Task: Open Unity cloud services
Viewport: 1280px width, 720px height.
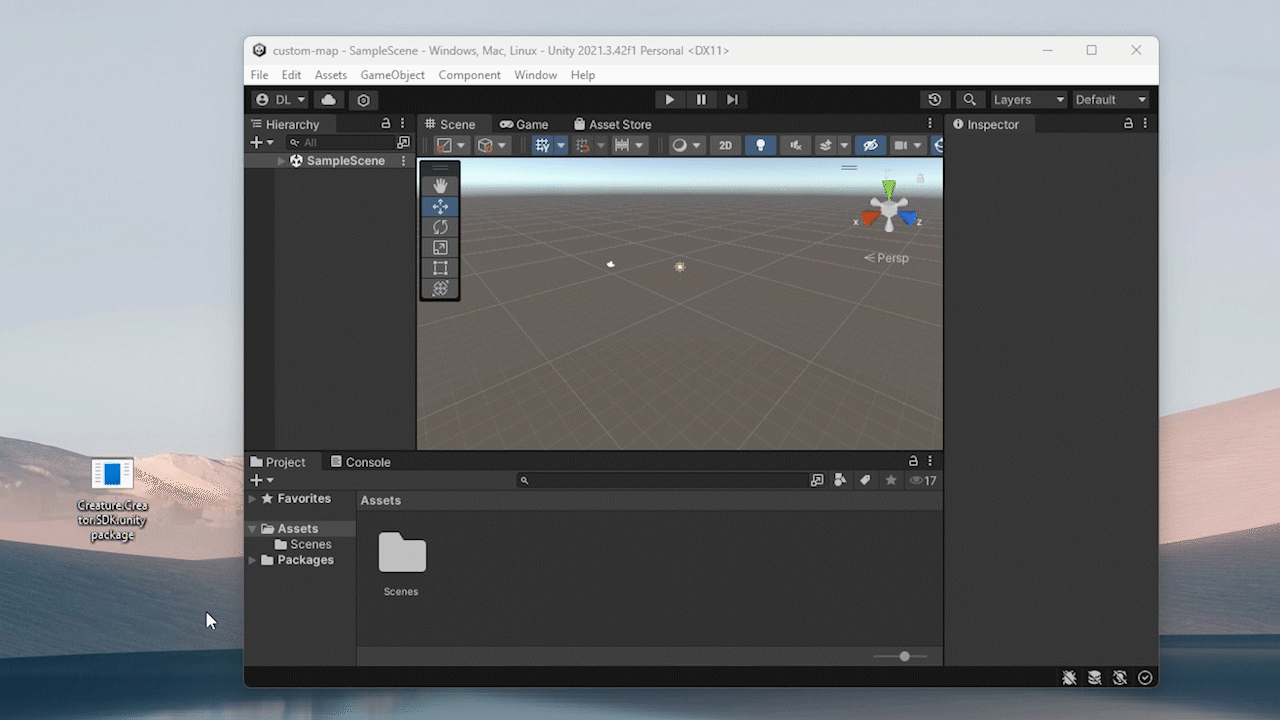Action: (328, 100)
